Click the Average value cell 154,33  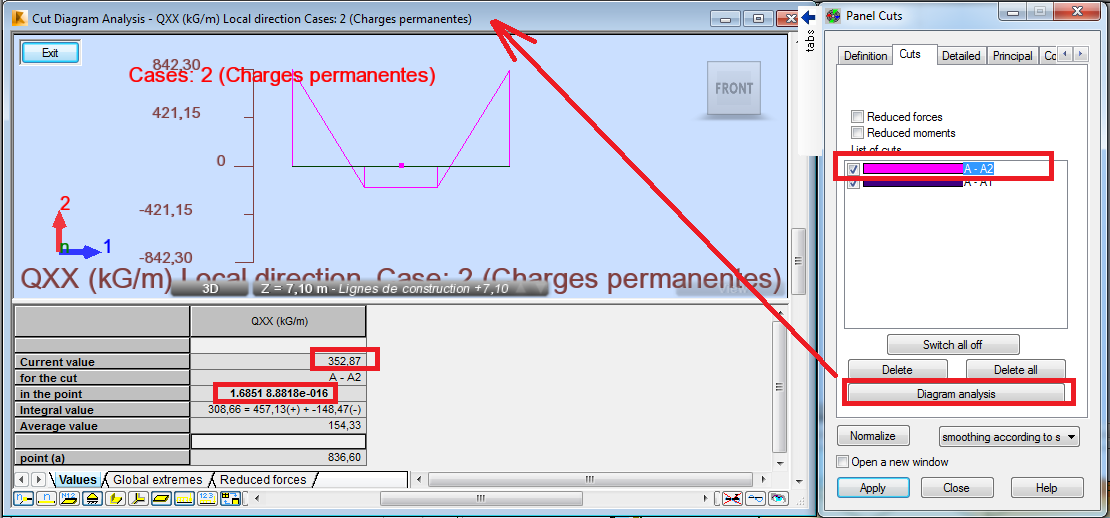coord(278,426)
